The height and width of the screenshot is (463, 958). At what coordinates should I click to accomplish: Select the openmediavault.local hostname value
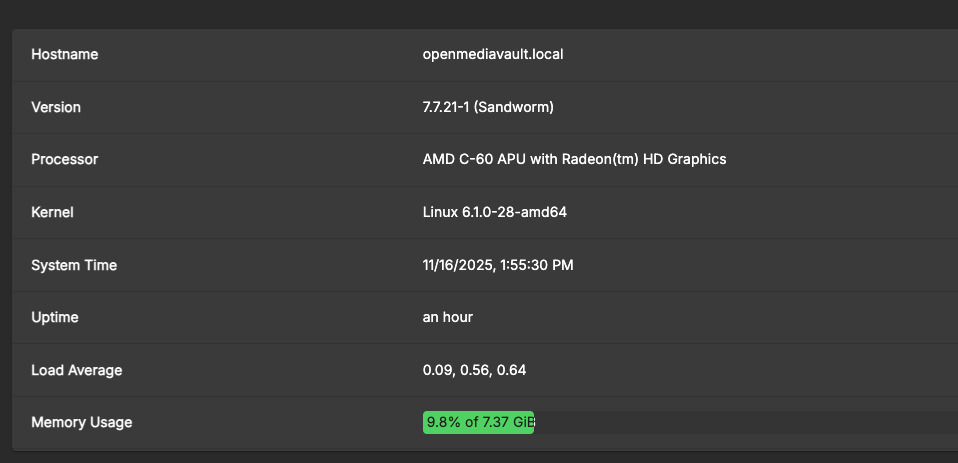pos(493,54)
